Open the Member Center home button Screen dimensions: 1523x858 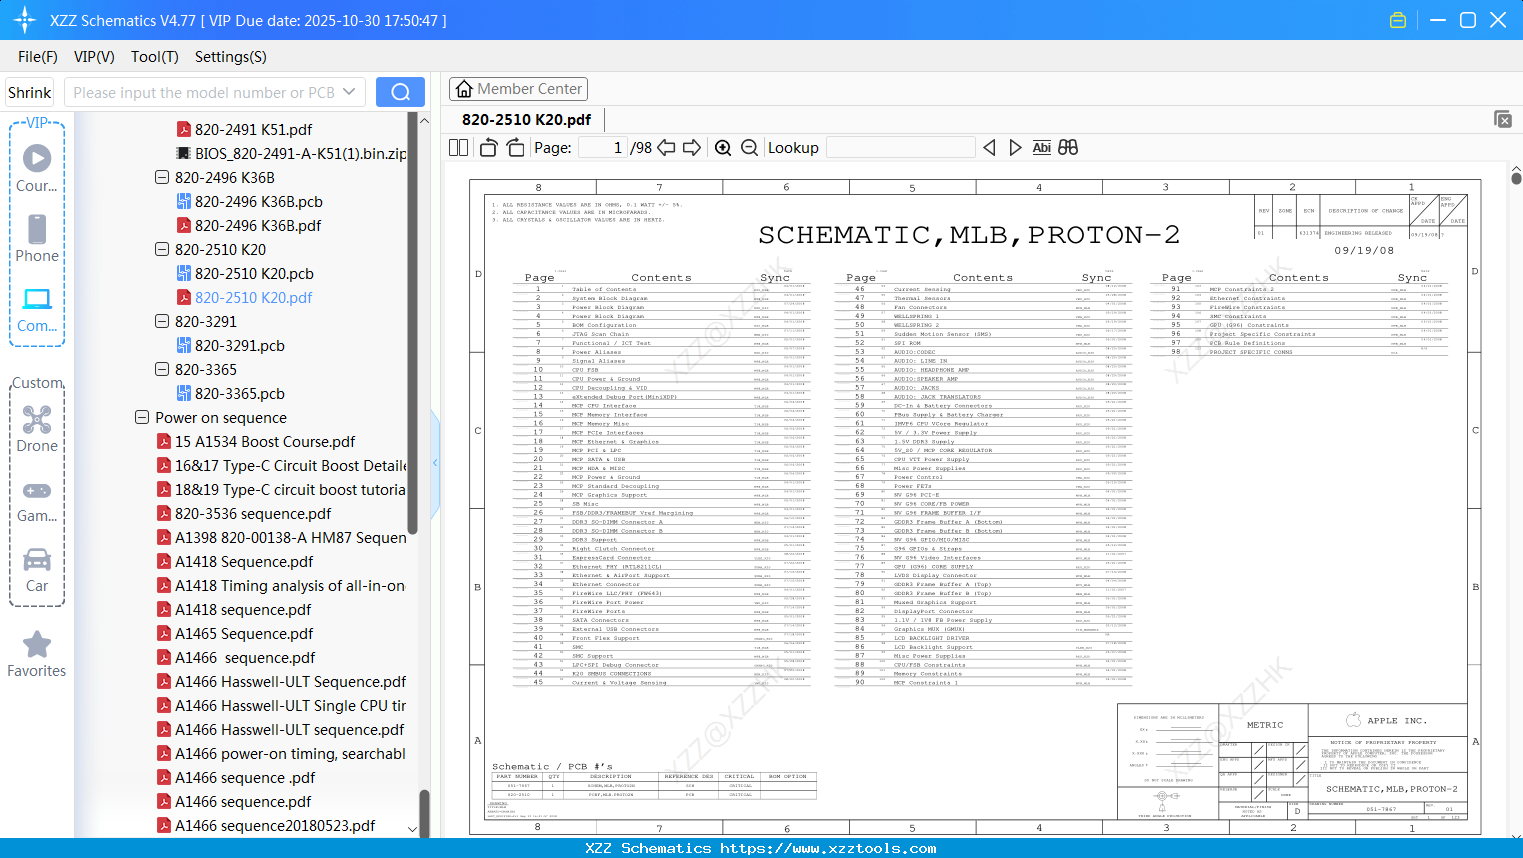pos(517,89)
